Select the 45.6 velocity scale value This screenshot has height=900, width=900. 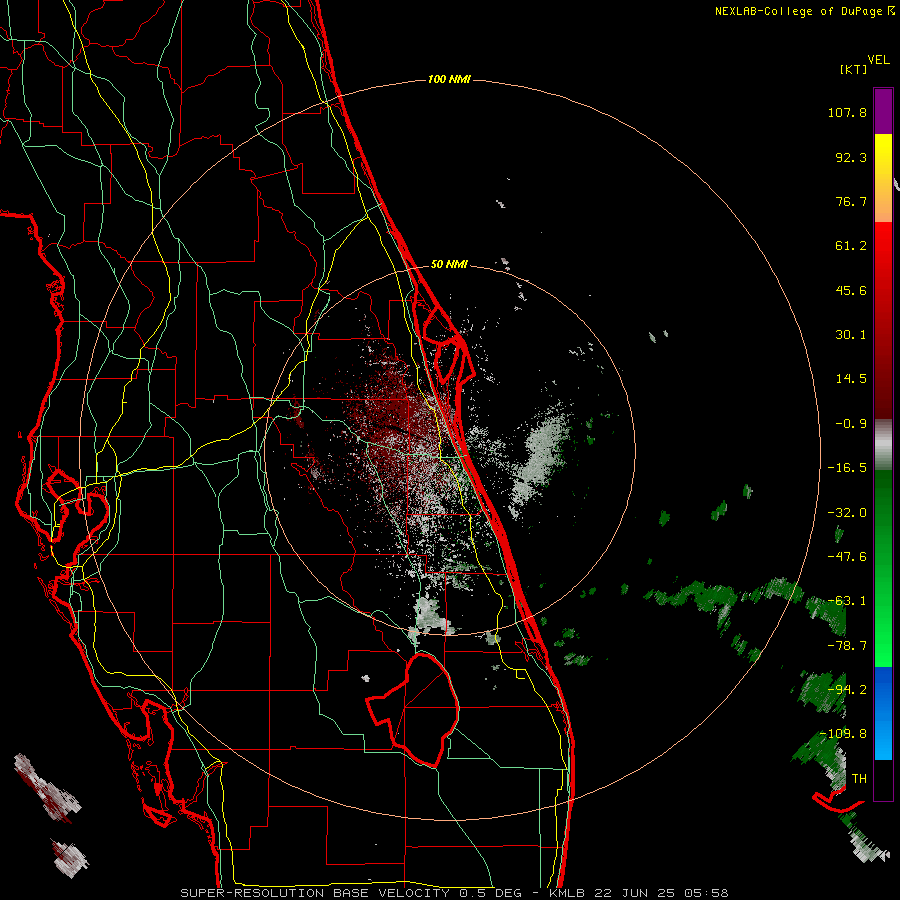point(851,290)
